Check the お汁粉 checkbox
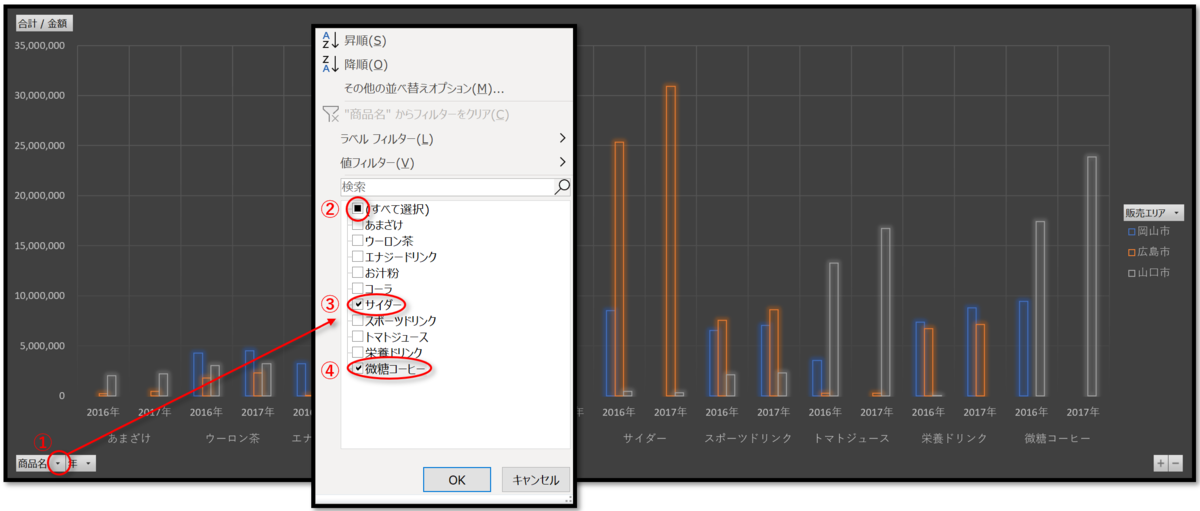1200x511 pixels. pos(357,272)
